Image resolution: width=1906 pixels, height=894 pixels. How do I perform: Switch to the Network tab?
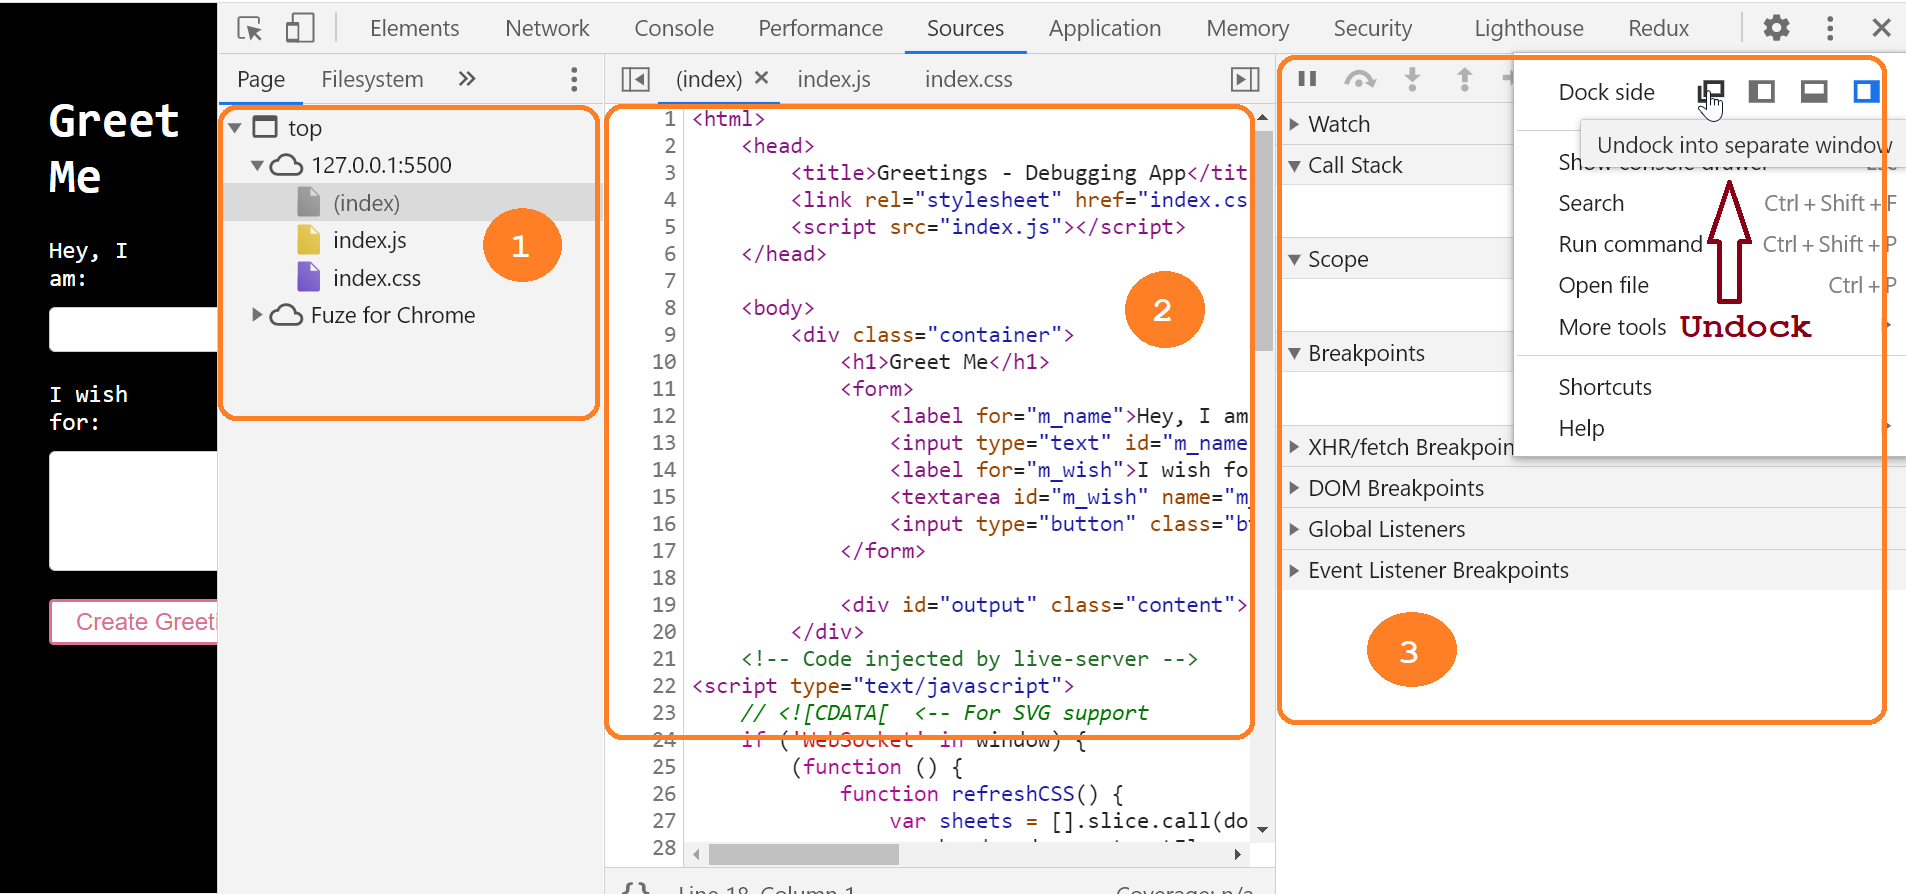(x=547, y=28)
